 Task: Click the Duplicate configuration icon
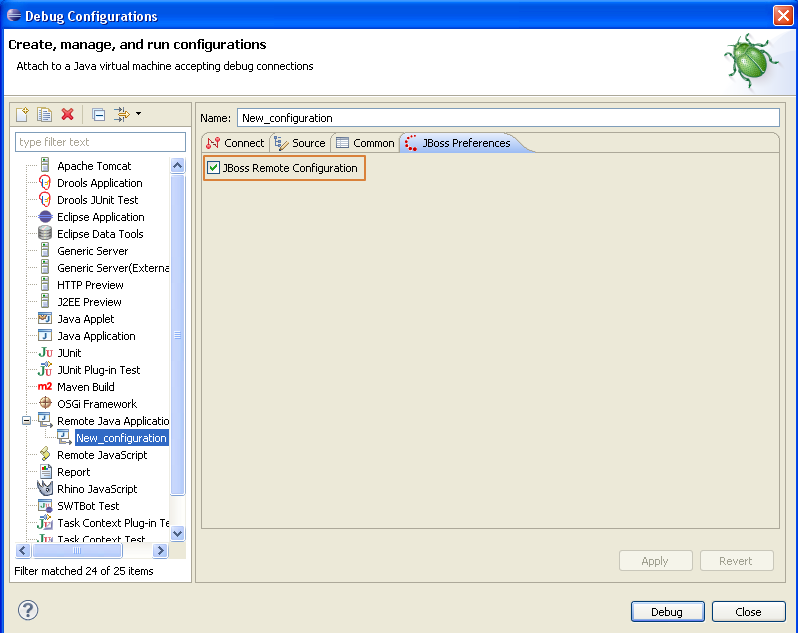click(45, 115)
